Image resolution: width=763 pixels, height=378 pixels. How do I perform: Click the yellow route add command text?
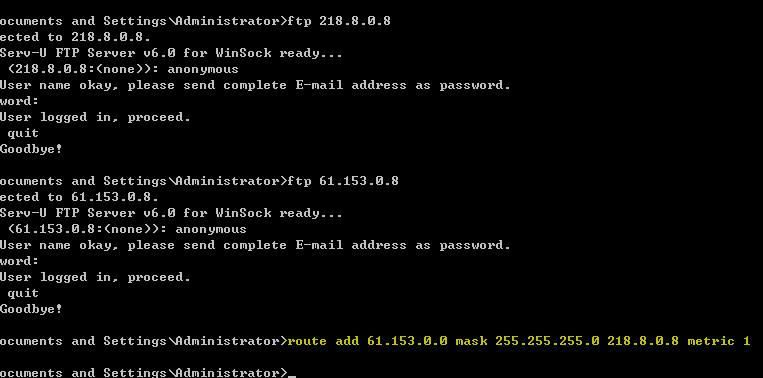(x=519, y=341)
